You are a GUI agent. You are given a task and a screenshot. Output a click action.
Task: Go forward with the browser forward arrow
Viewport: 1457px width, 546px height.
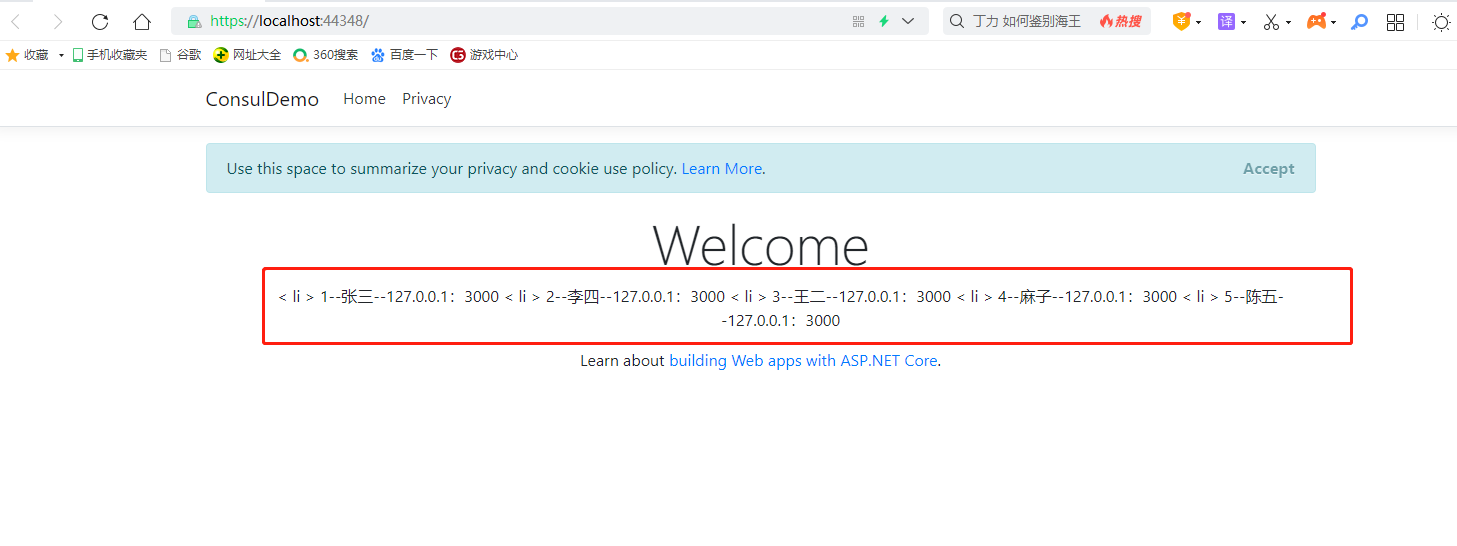tap(57, 21)
